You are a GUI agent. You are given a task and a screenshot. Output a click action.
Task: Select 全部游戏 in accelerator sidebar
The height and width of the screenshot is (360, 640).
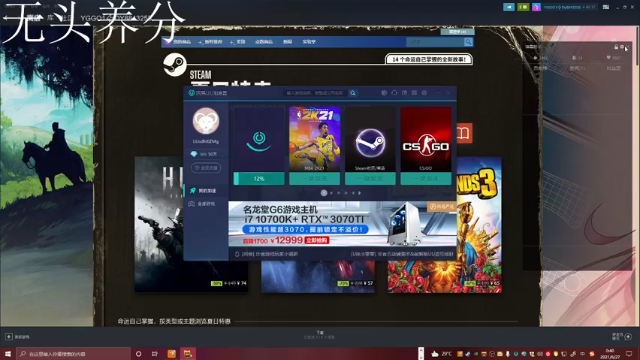[206, 204]
